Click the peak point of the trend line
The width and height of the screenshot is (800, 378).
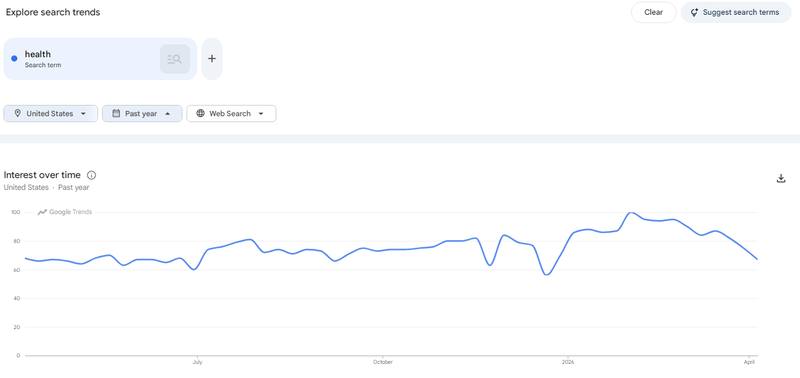632,212
